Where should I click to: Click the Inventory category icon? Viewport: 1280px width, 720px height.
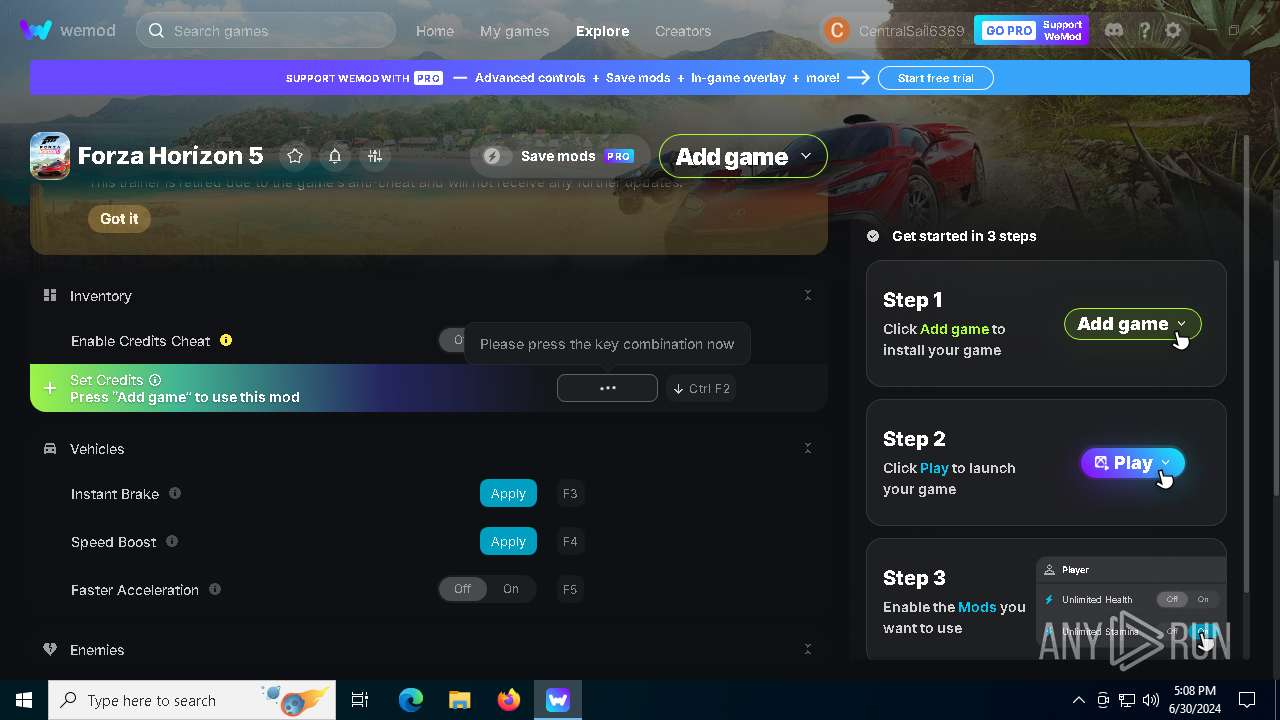tap(50, 295)
